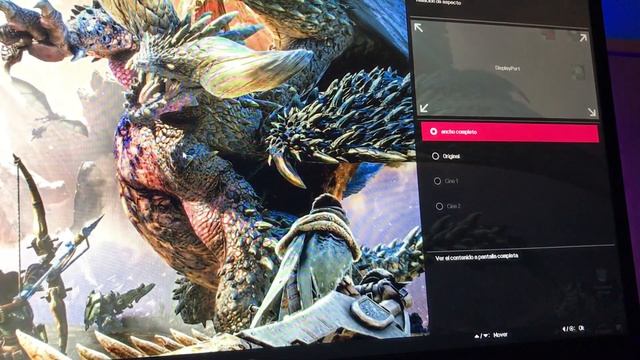Viewport: 640px width, 360px height.
Task: Choose the "Cine 2" aspect mode
Action: [448, 206]
